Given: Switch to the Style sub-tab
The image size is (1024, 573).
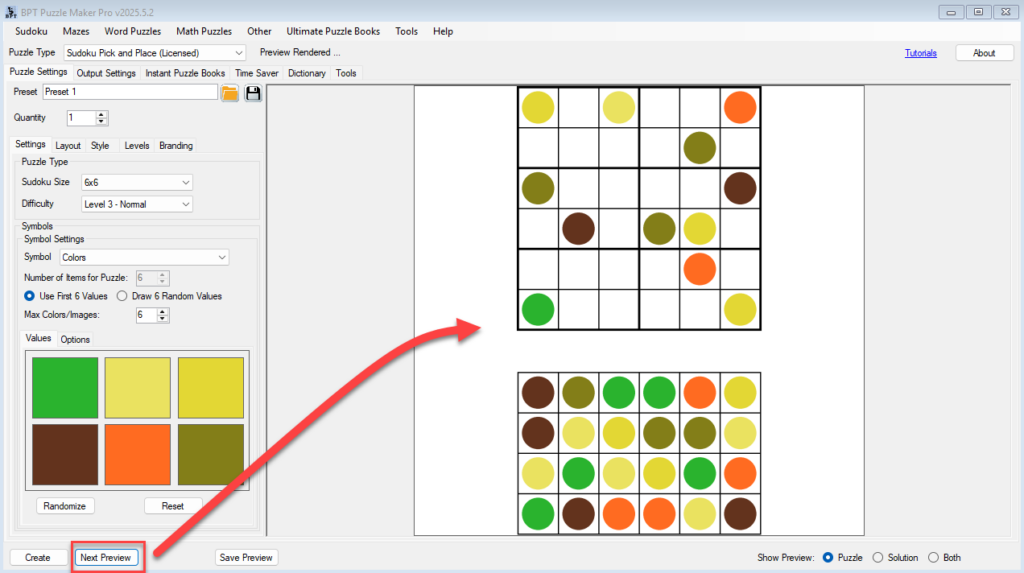Looking at the screenshot, I should [x=100, y=146].
